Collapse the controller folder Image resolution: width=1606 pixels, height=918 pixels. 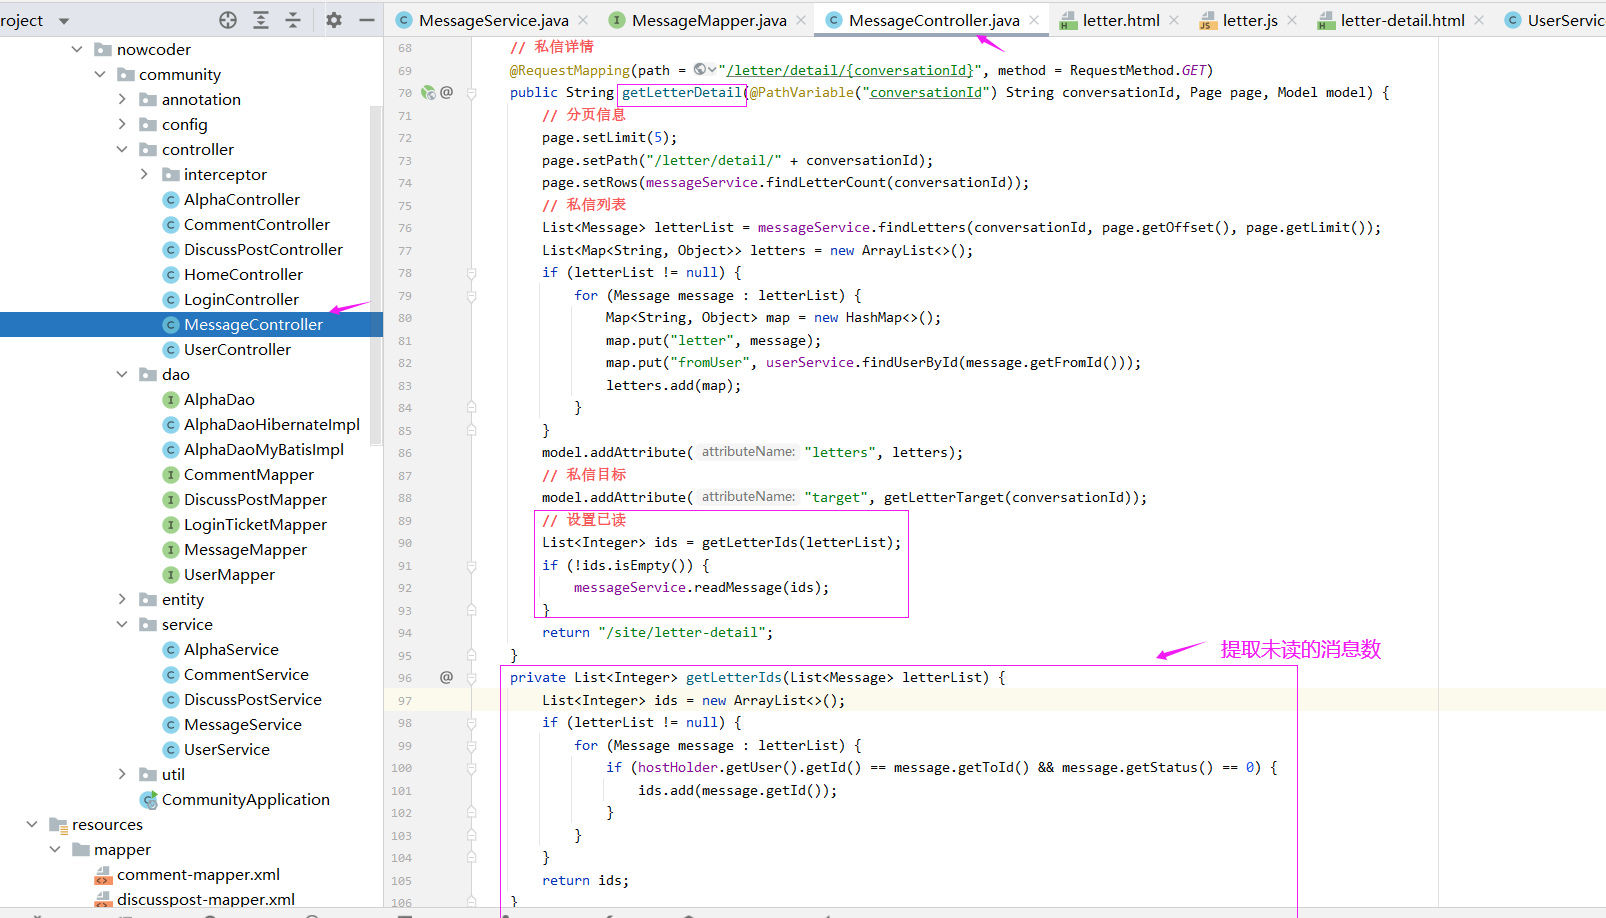(x=122, y=149)
